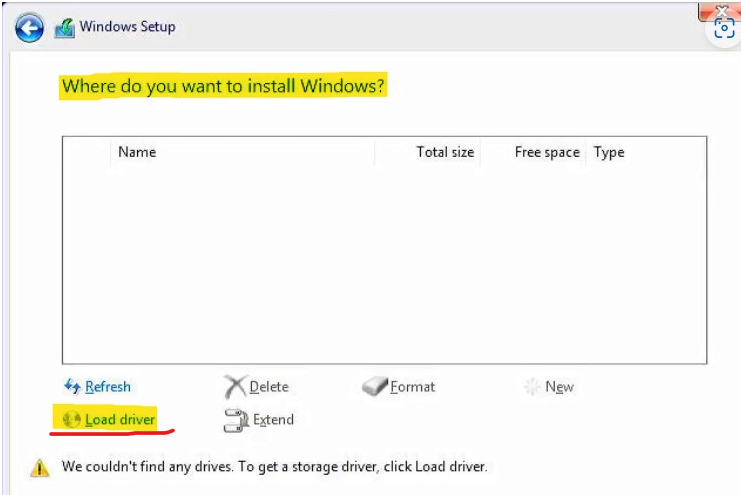Click the Refresh link text
This screenshot has width=741, height=495.
pos(108,387)
